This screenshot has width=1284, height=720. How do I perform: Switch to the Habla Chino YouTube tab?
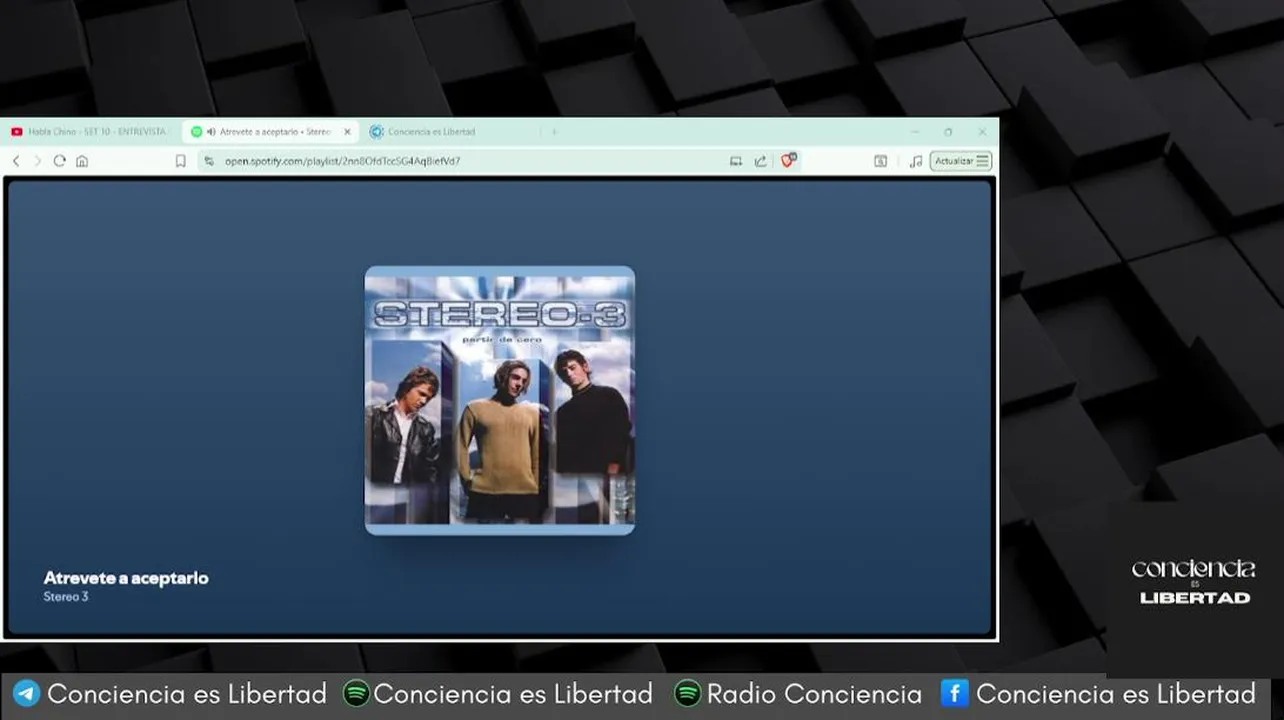click(90, 132)
